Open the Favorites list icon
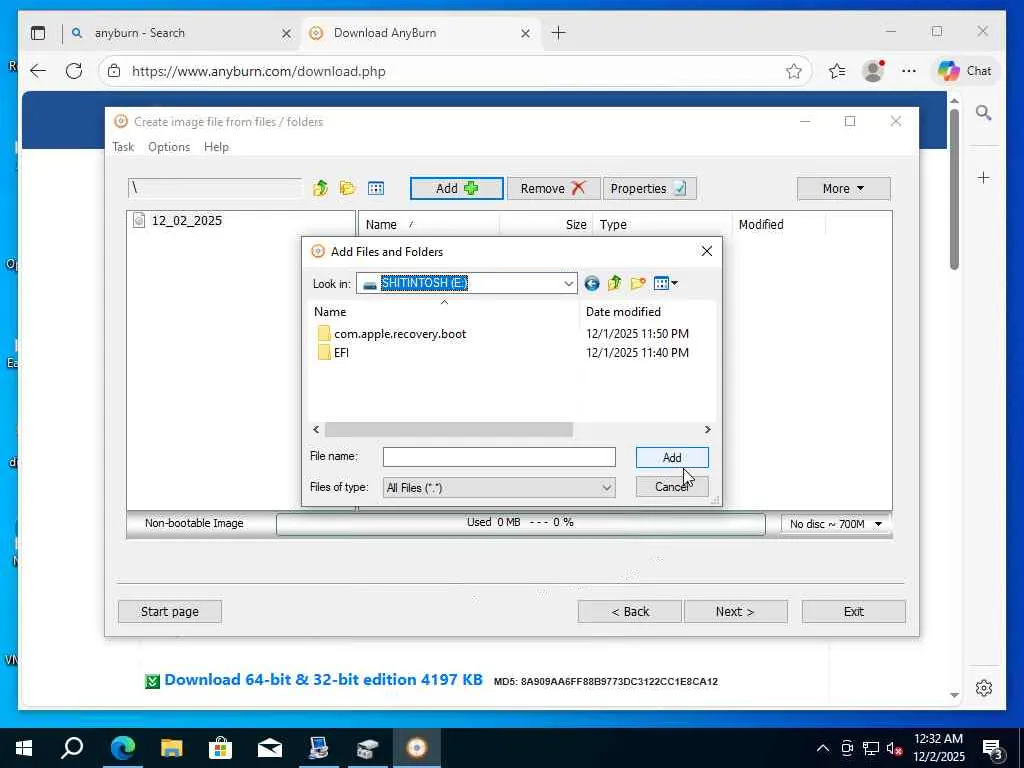The height and width of the screenshot is (768, 1024). (x=837, y=71)
